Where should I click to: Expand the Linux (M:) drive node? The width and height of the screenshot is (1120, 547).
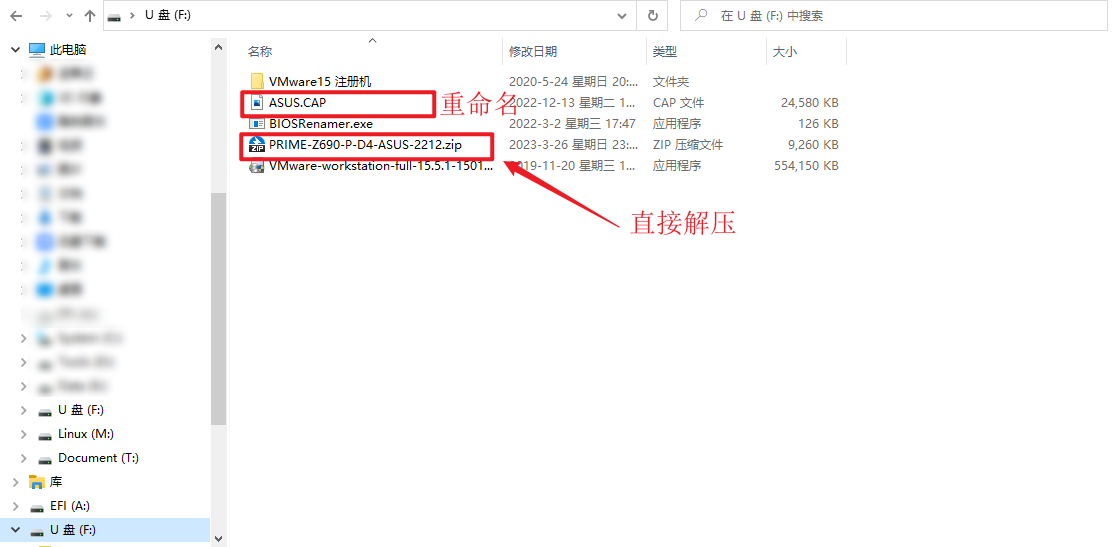[x=24, y=434]
